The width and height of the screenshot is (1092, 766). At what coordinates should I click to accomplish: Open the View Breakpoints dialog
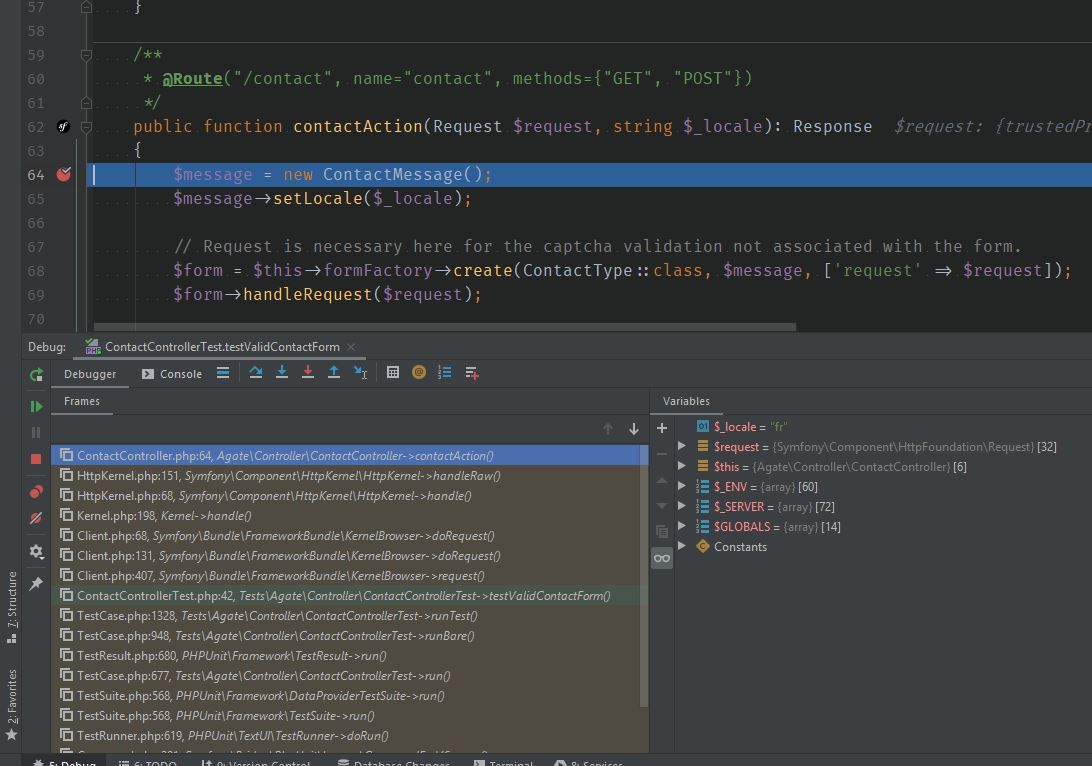[x=36, y=492]
